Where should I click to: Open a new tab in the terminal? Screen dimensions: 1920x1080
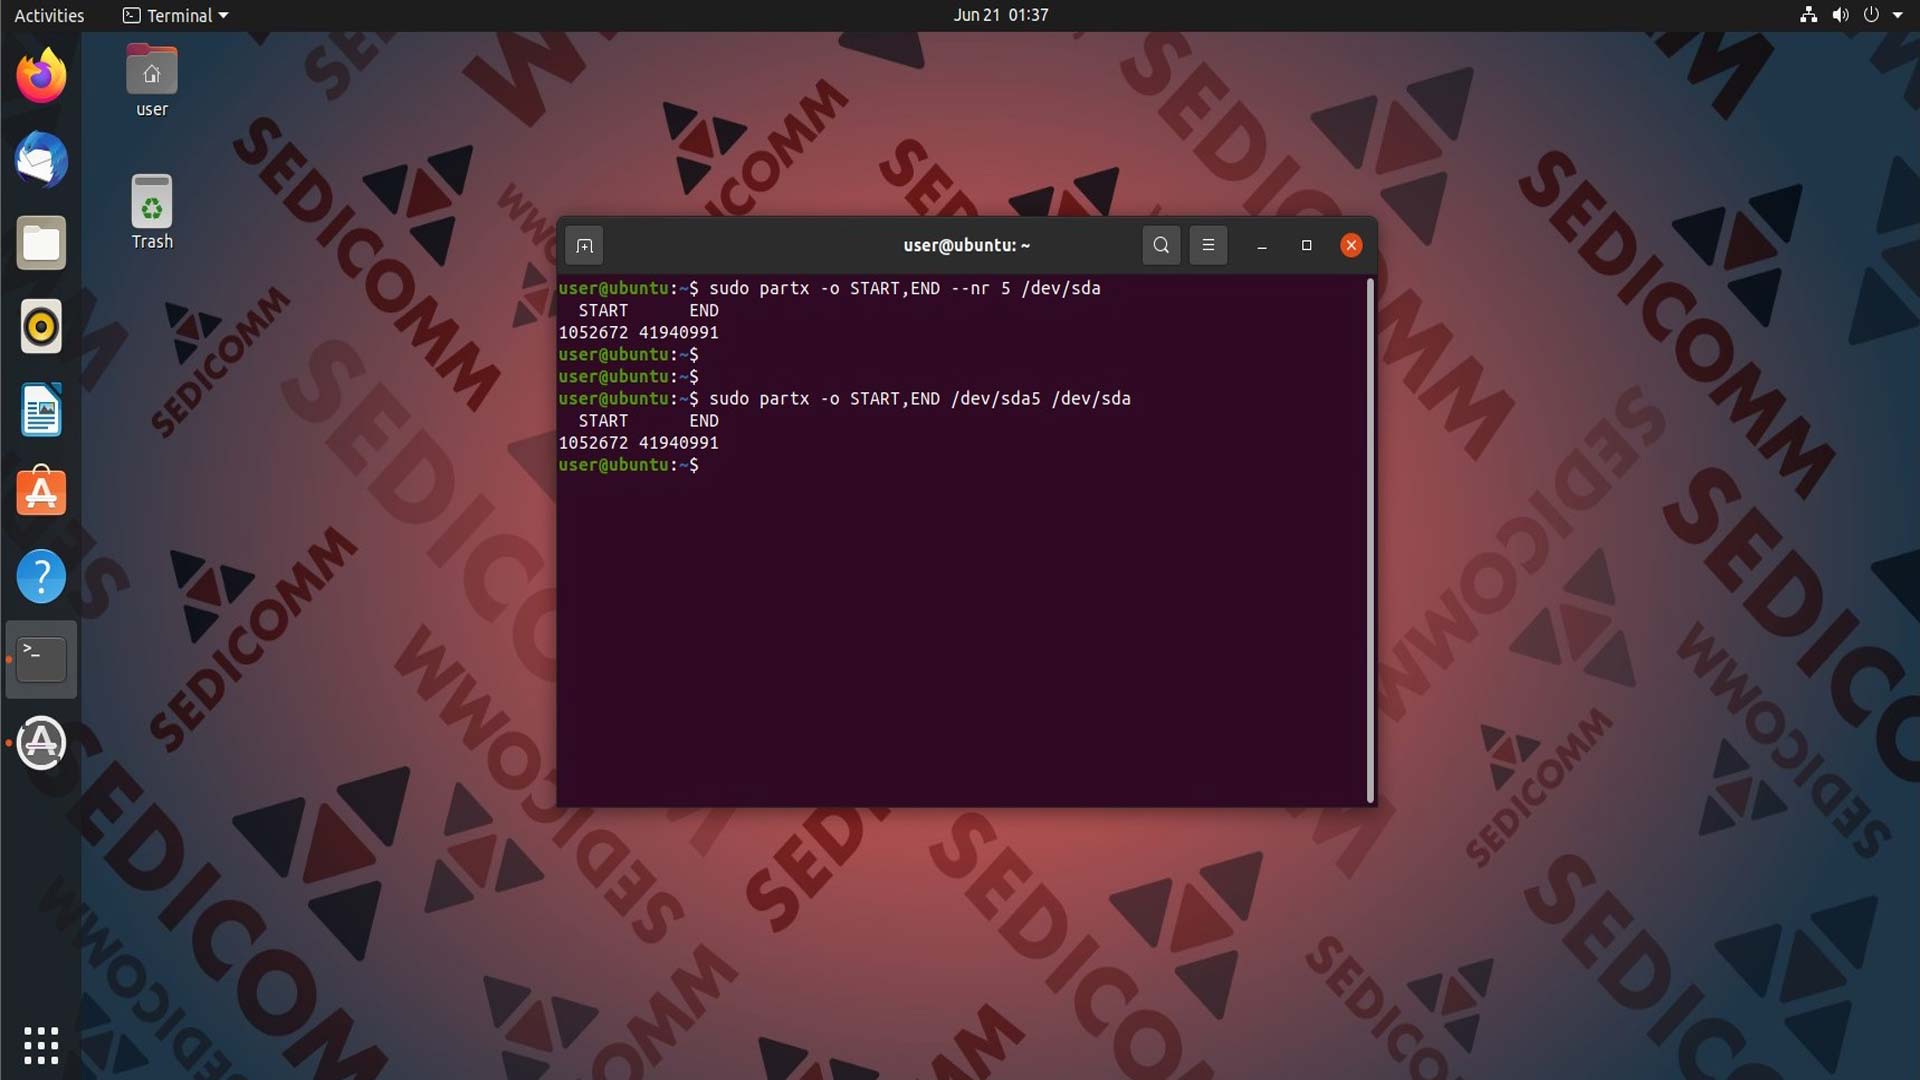pyautogui.click(x=584, y=245)
